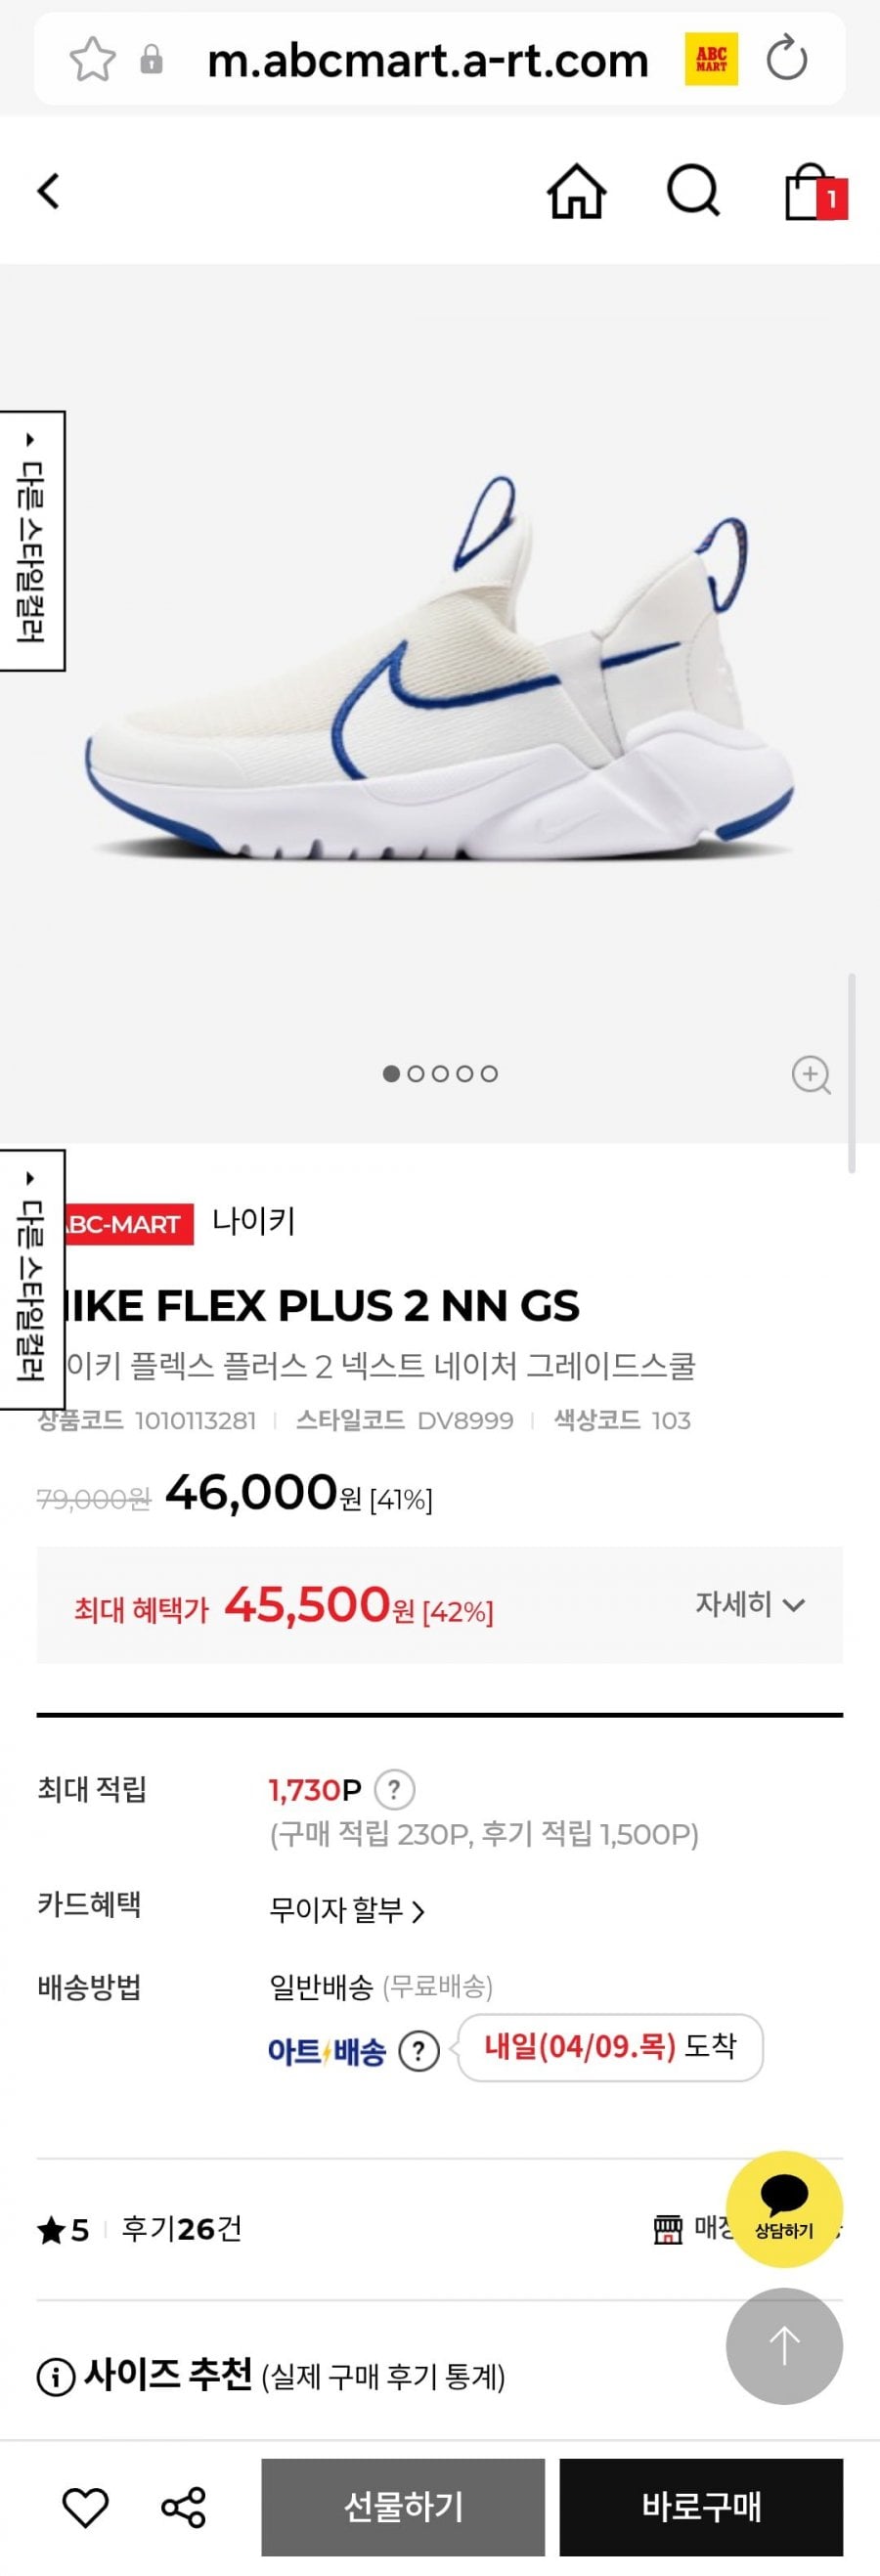The image size is (880, 2576).
Task: Share this product via share icon
Action: coord(184,2507)
